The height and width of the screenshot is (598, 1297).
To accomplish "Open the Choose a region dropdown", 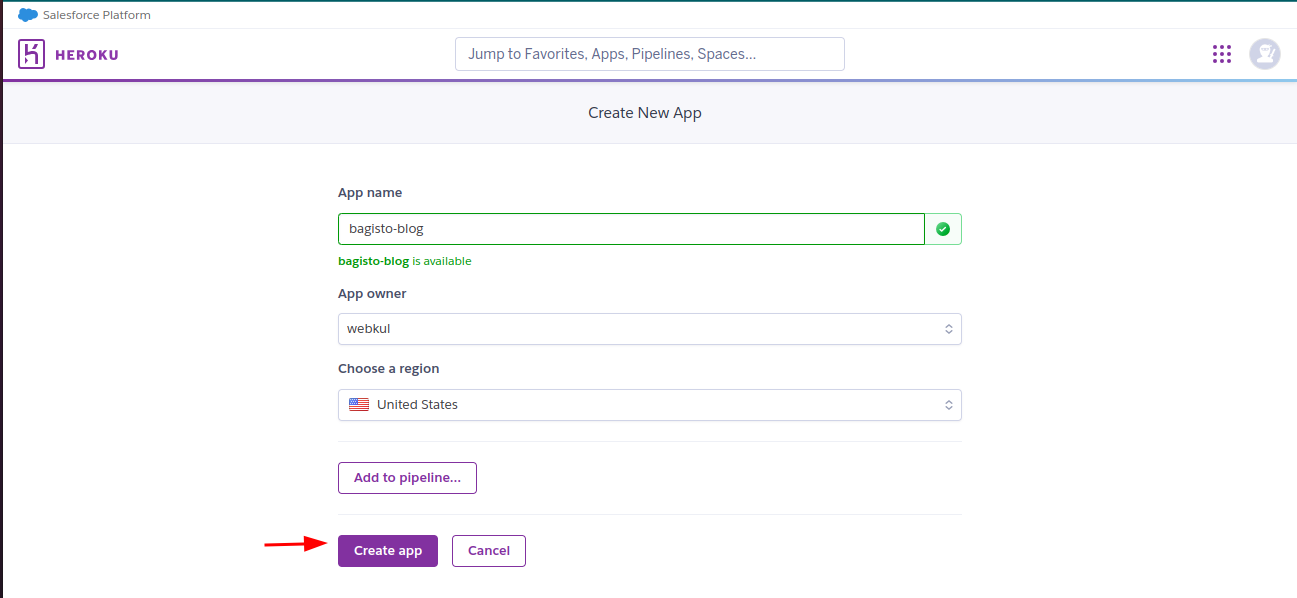I will click(650, 405).
